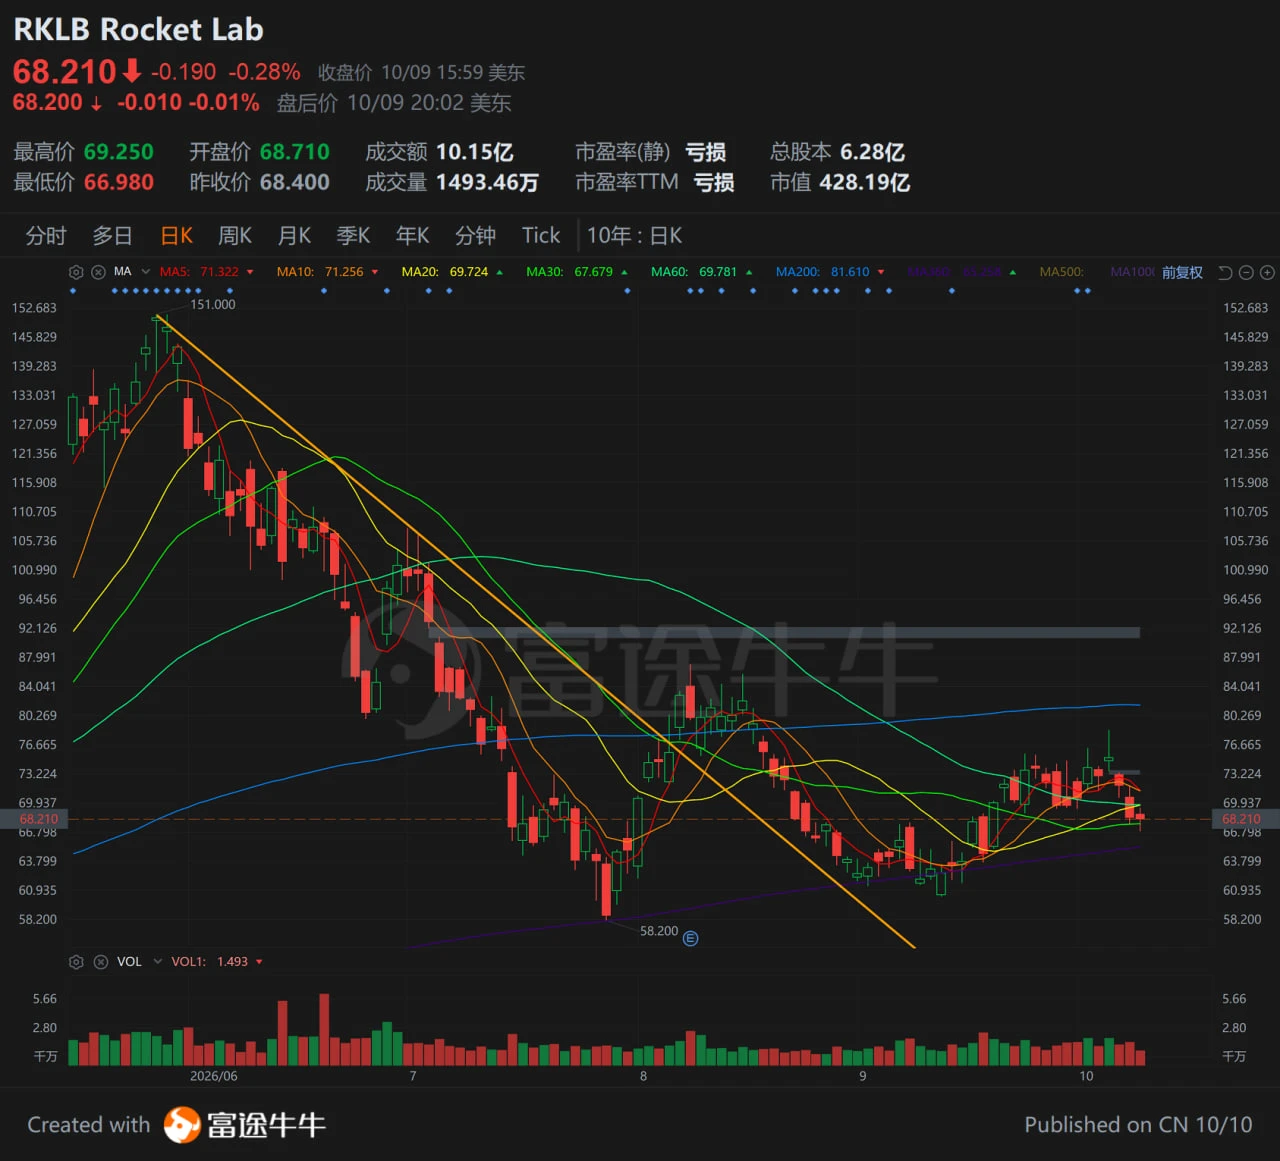Remove the MA indicator with its X icon

pos(98,272)
